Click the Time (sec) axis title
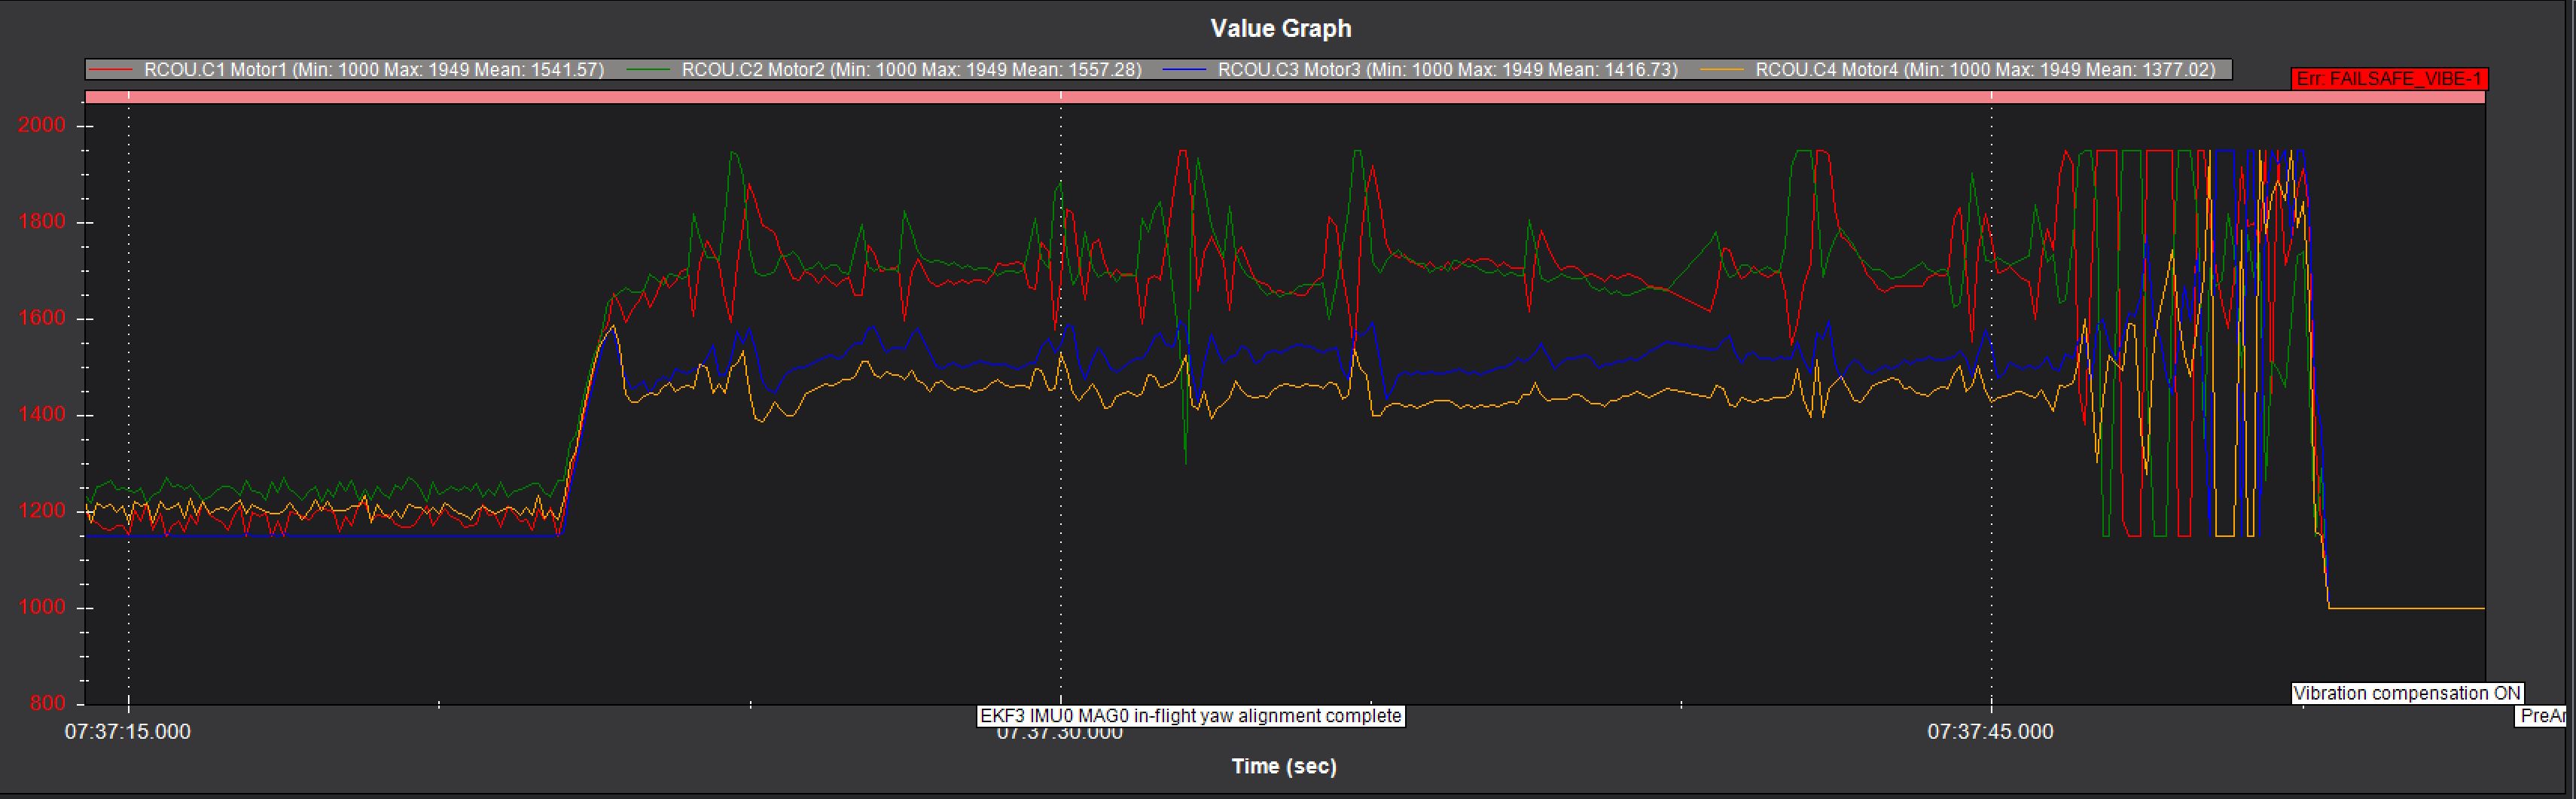 (1283, 766)
